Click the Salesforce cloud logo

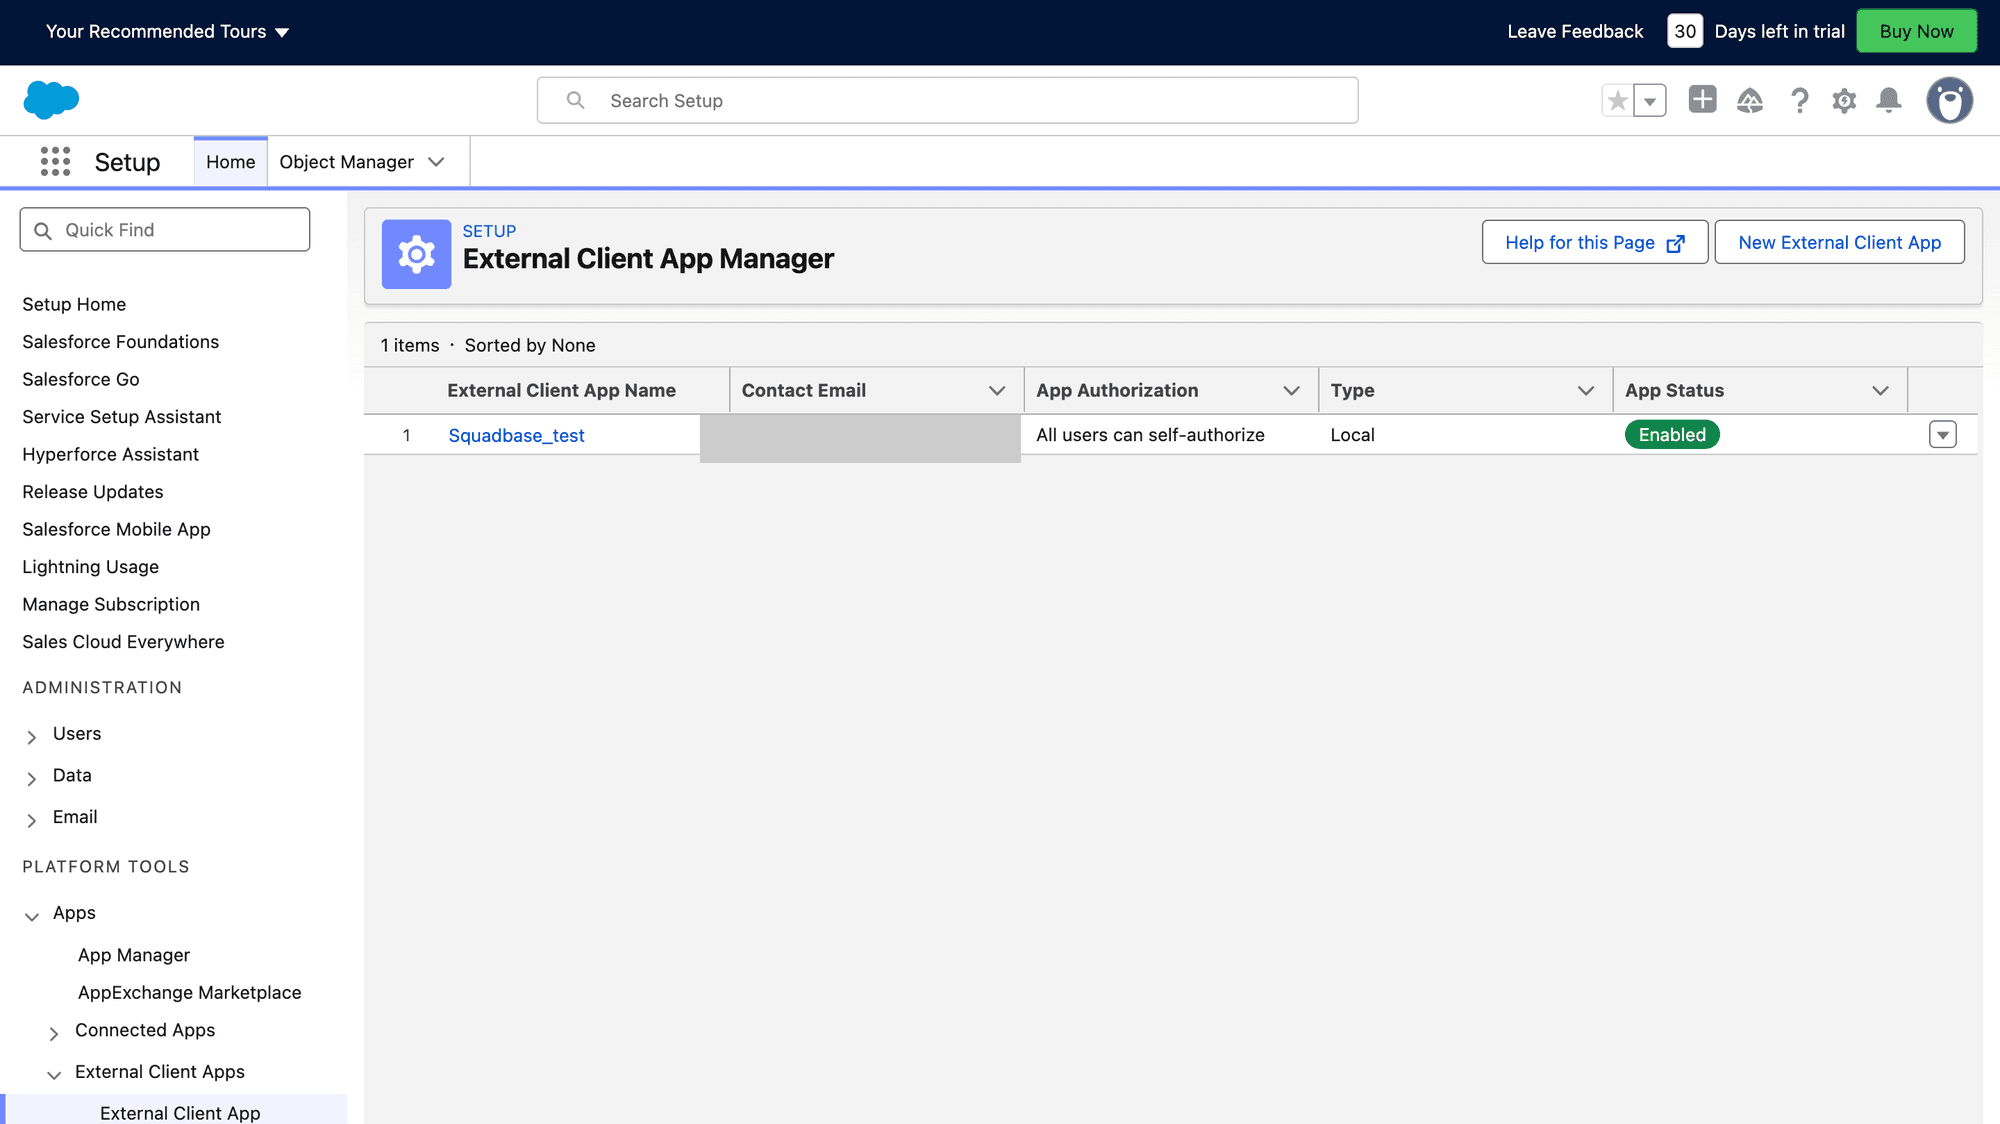50,100
